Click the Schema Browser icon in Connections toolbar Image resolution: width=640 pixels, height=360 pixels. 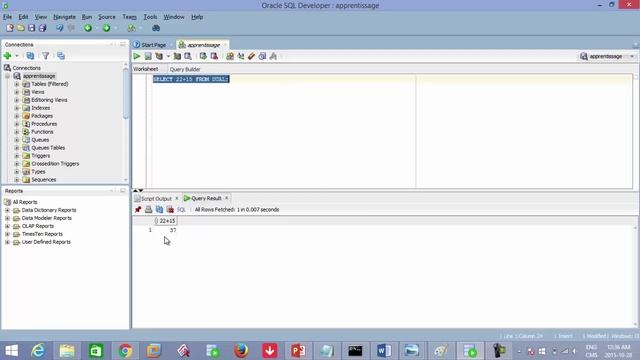[x=61, y=56]
